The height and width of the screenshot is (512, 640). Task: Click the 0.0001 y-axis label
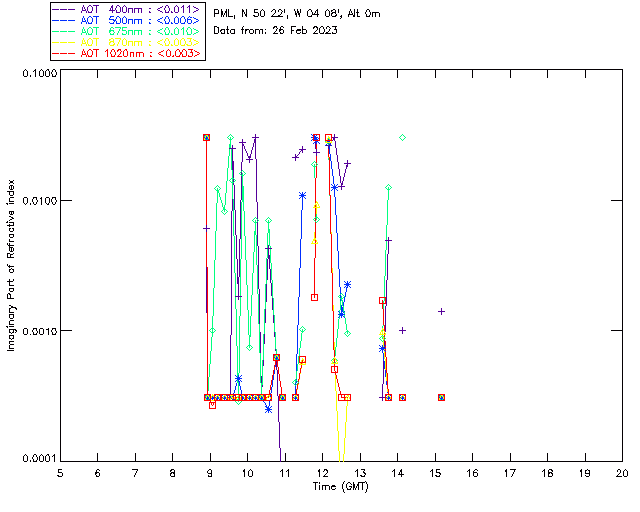coord(39,459)
